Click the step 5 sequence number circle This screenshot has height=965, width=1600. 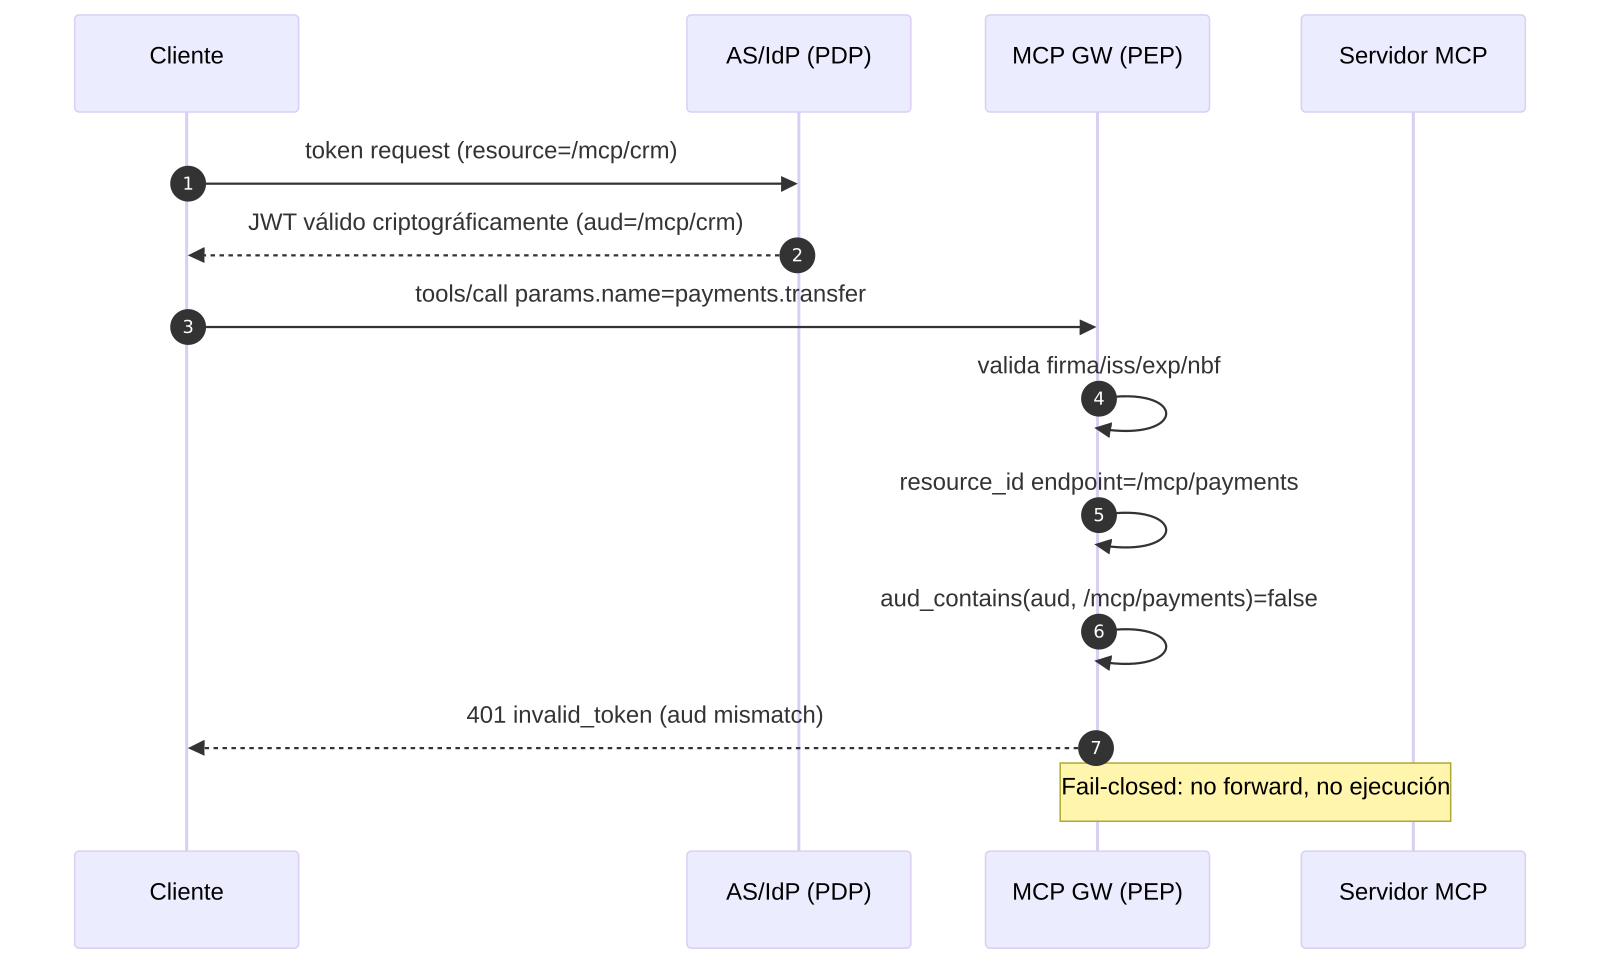1098,515
